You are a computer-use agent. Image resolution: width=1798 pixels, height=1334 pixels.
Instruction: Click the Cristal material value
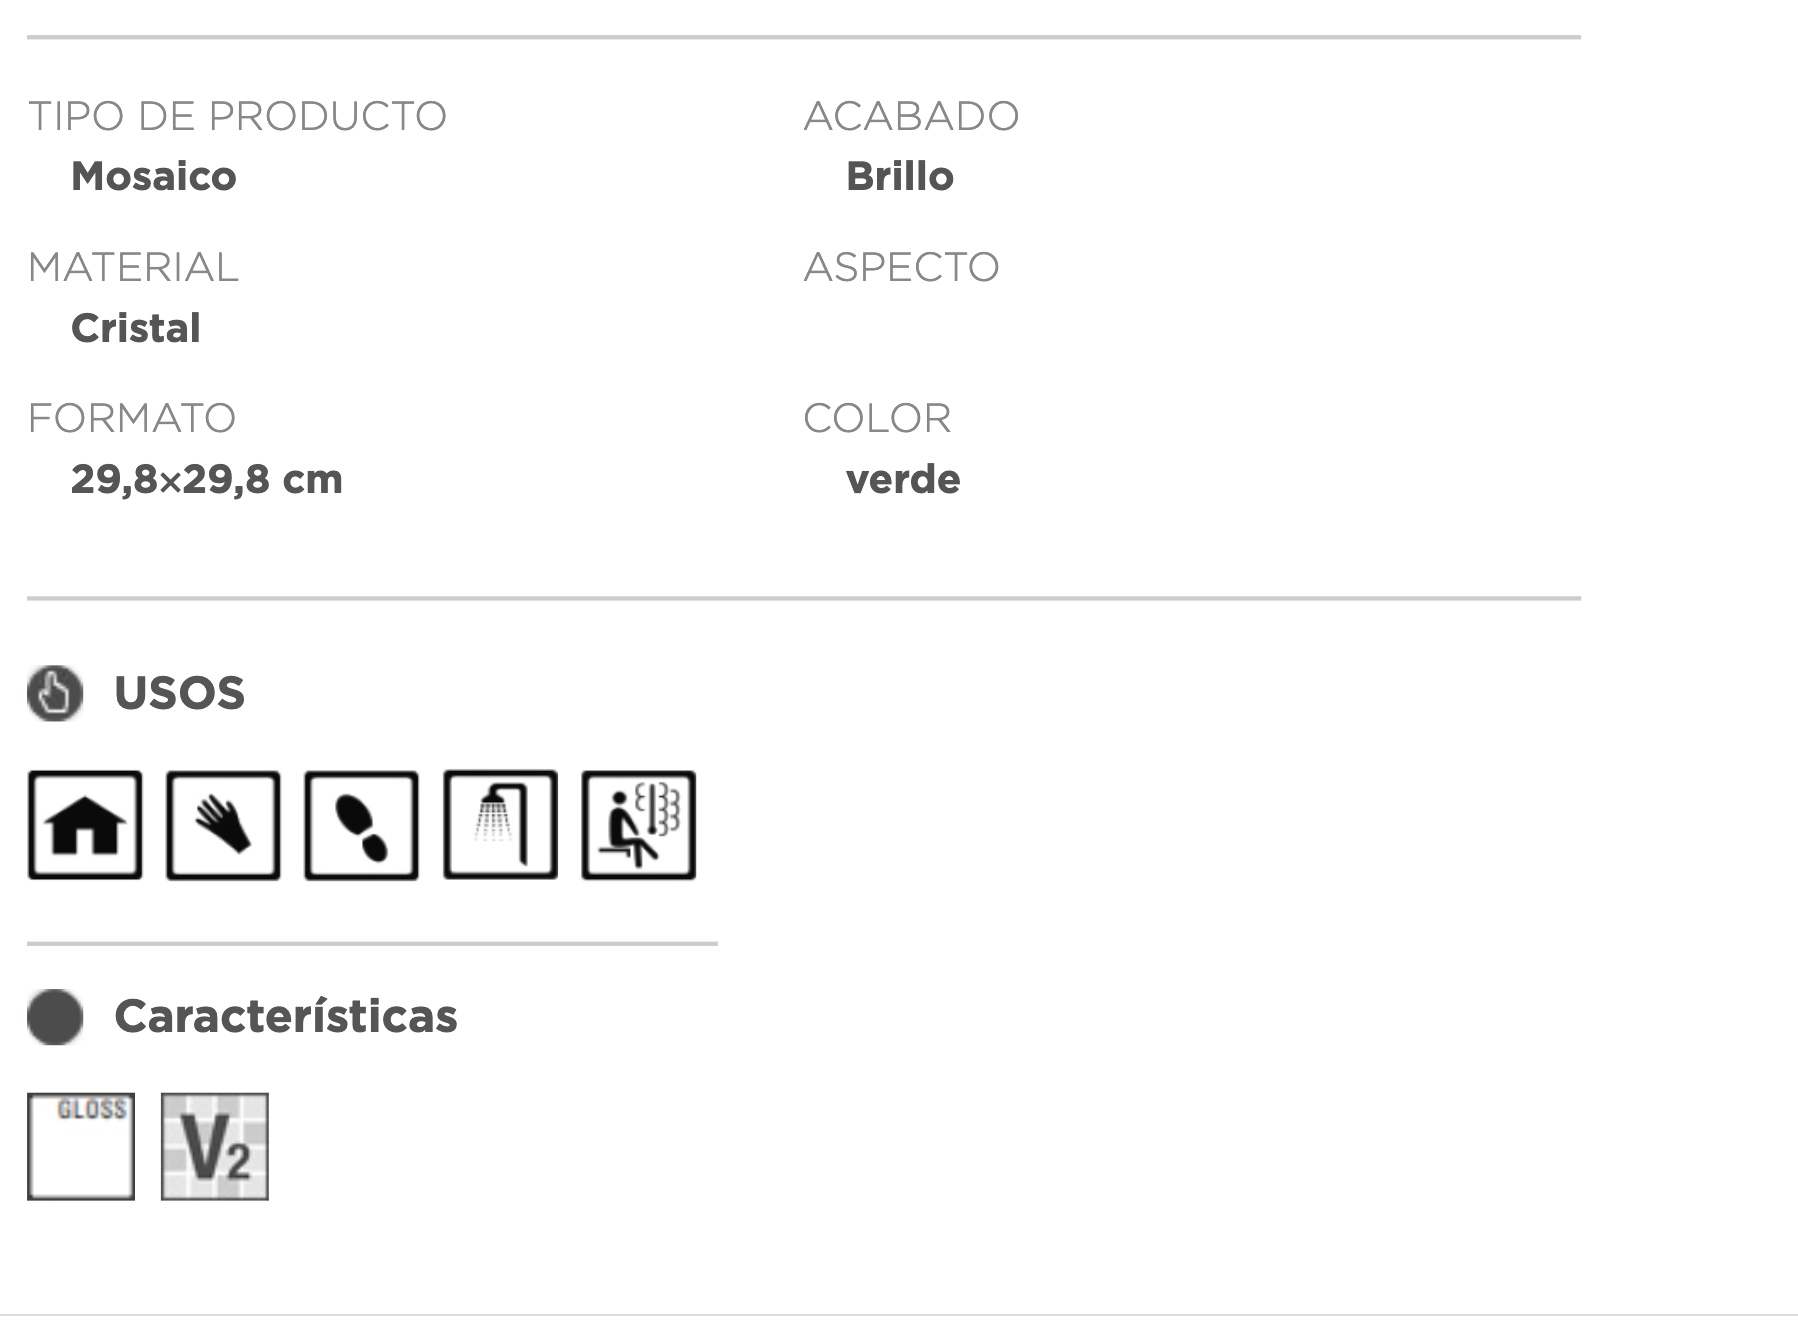coord(136,328)
